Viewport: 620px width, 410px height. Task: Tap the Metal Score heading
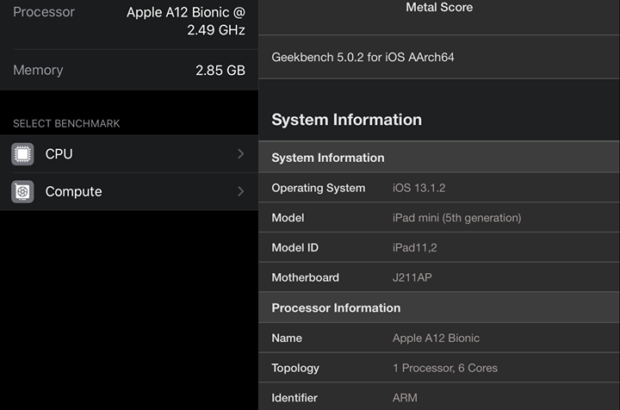(x=439, y=8)
